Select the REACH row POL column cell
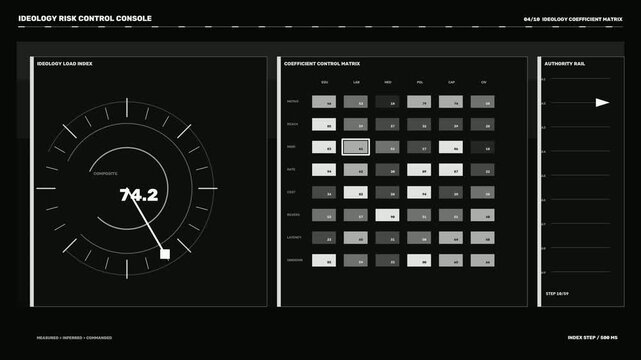Screen dimensions: 641x360 tap(419, 124)
